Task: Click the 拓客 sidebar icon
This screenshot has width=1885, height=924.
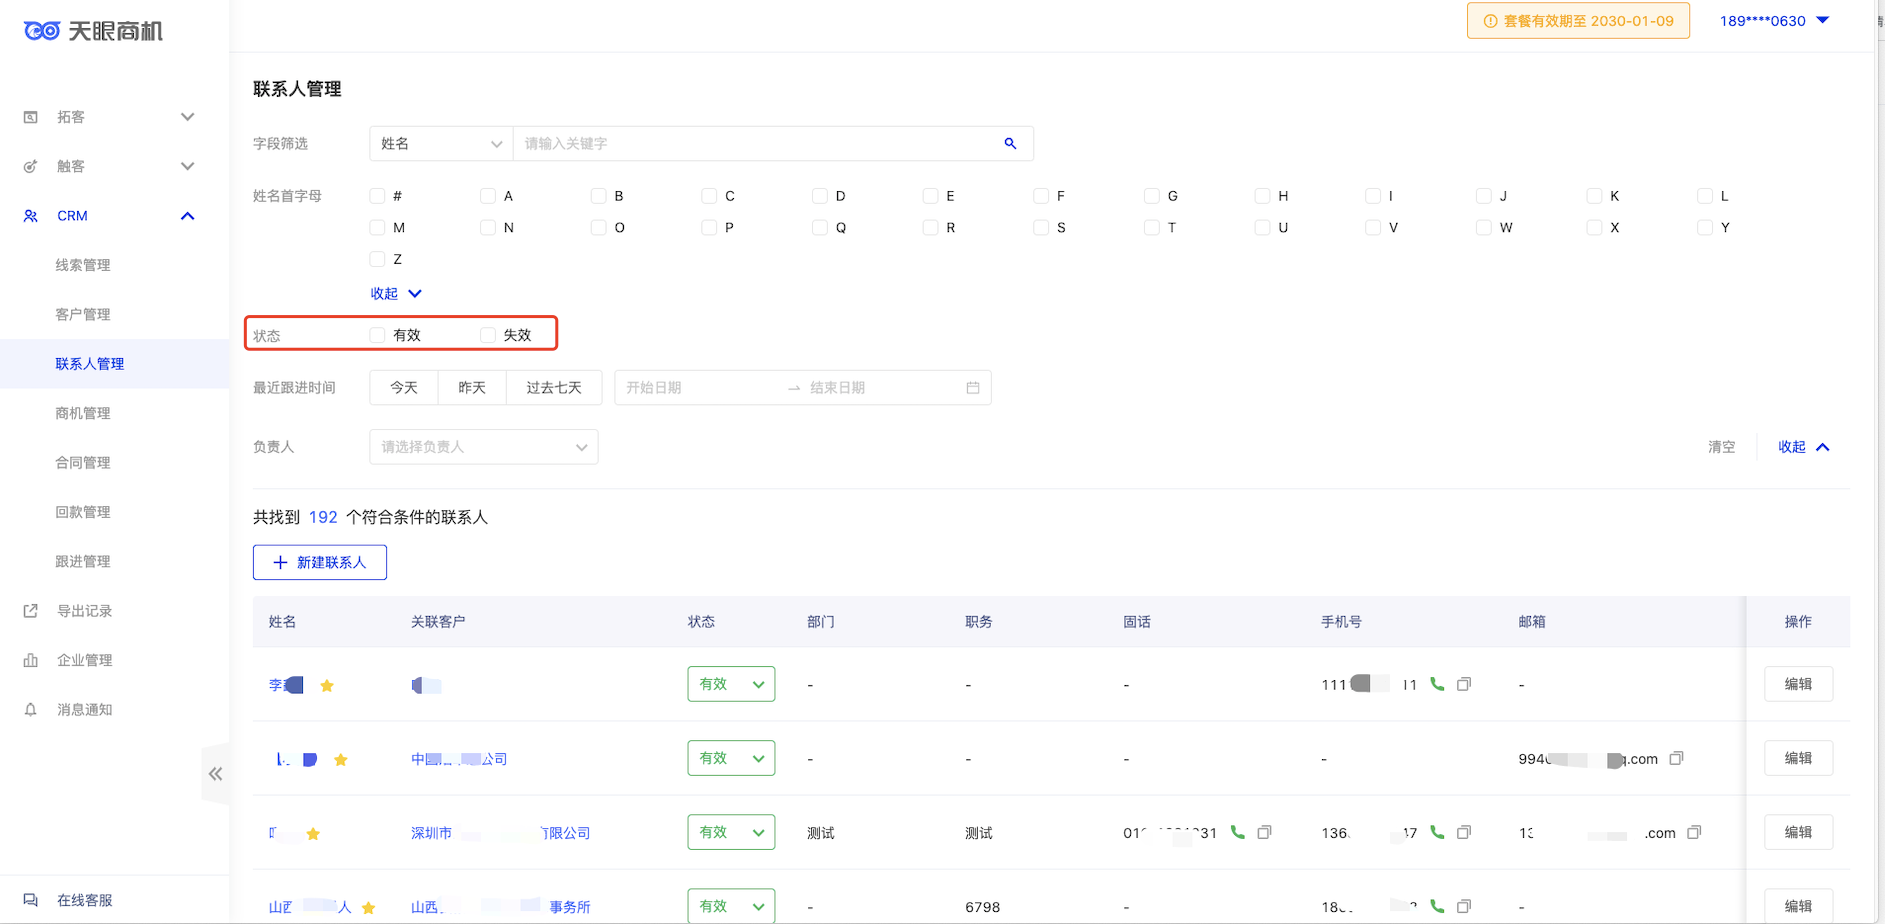Action: [31, 117]
